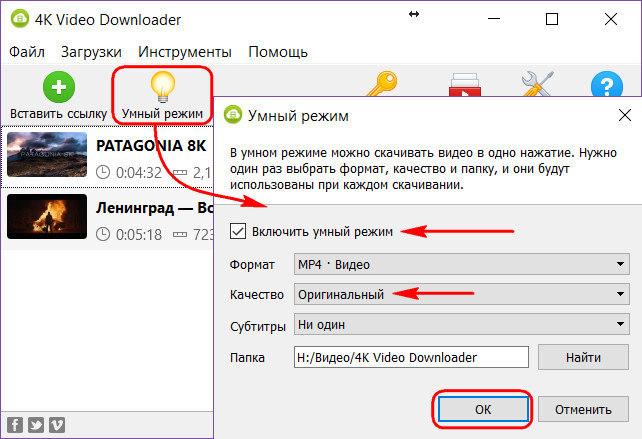The image size is (642, 439).
Task: Click the 0:05:18 duration text
Action: click(x=139, y=235)
